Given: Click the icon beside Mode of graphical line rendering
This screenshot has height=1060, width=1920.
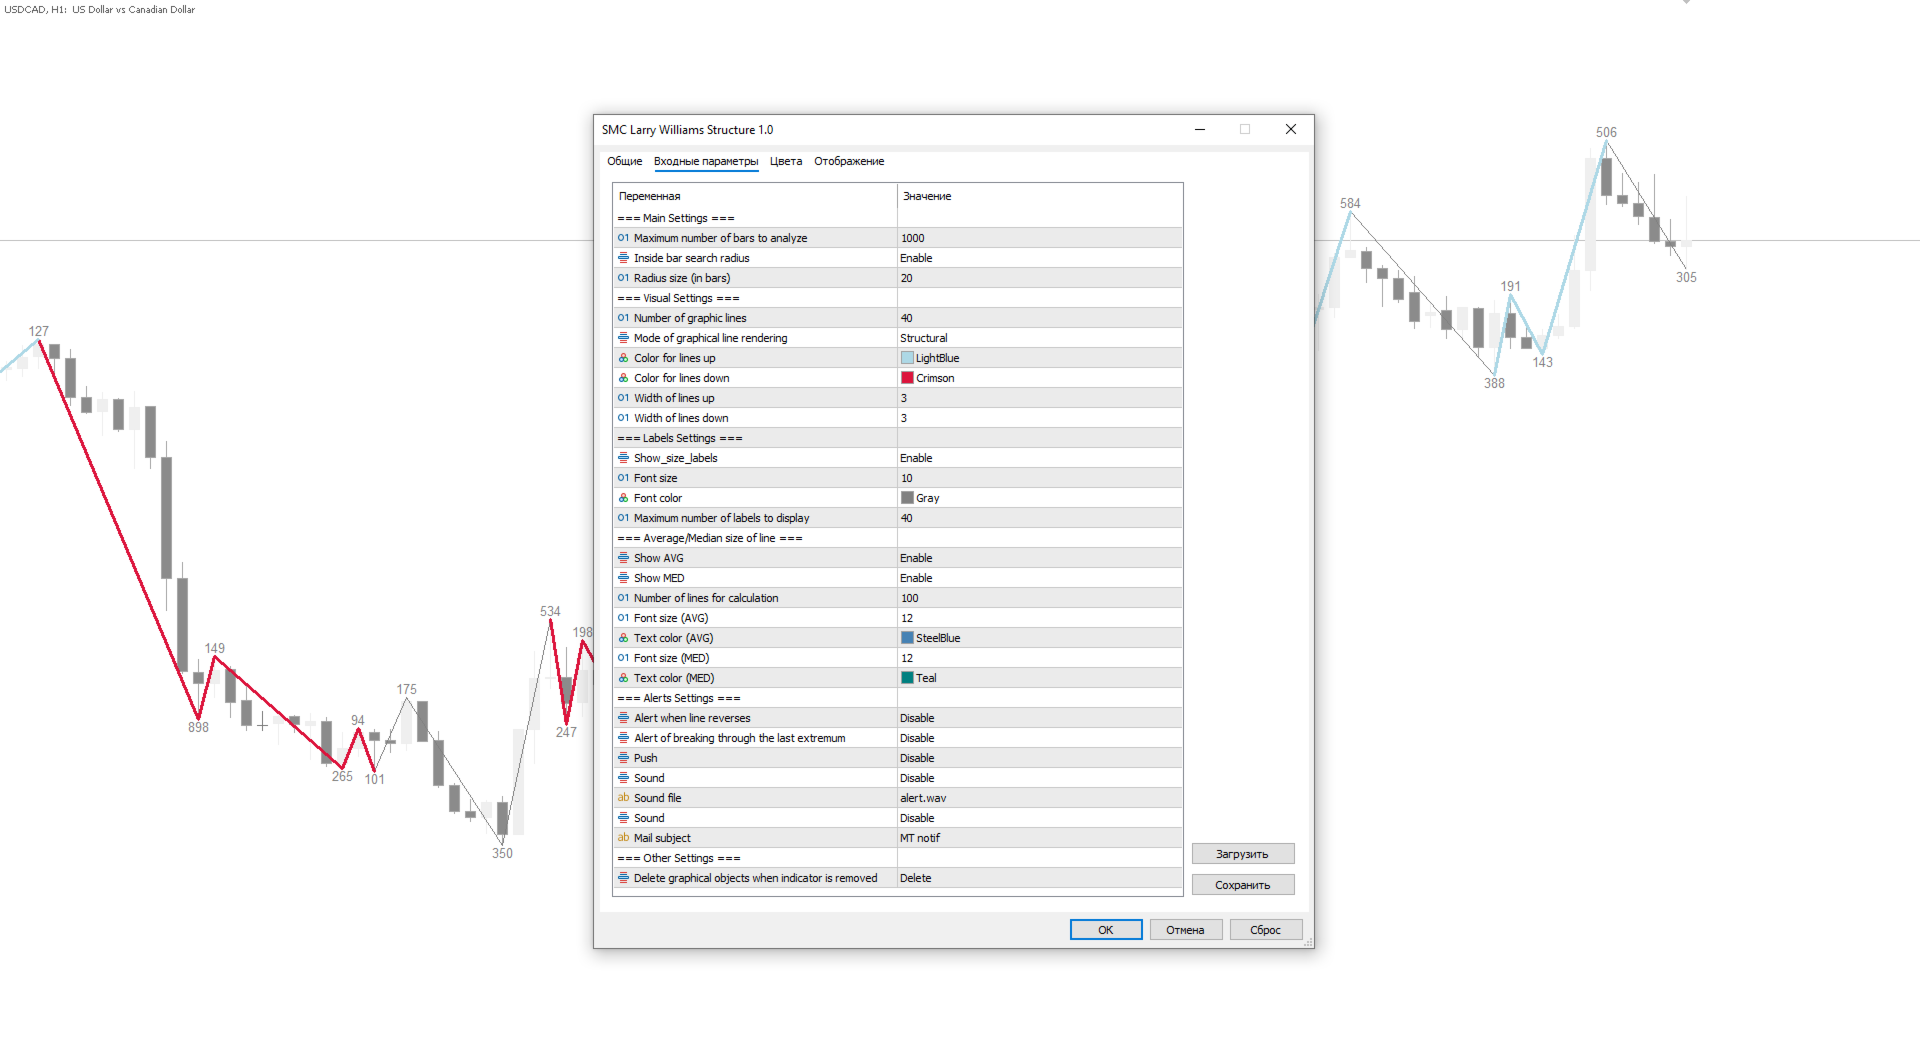Looking at the screenshot, I should [x=623, y=338].
